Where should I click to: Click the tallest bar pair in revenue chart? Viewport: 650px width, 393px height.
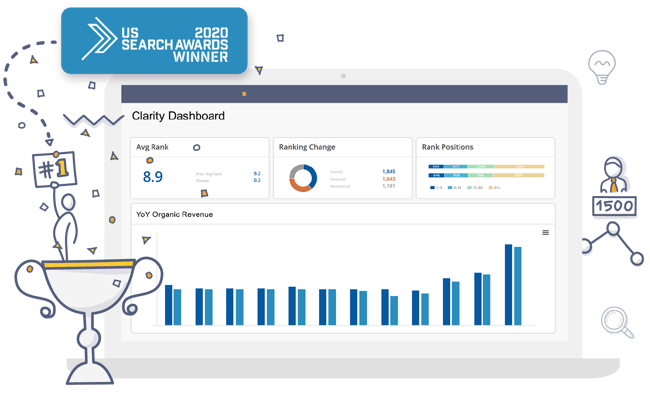coord(513,284)
